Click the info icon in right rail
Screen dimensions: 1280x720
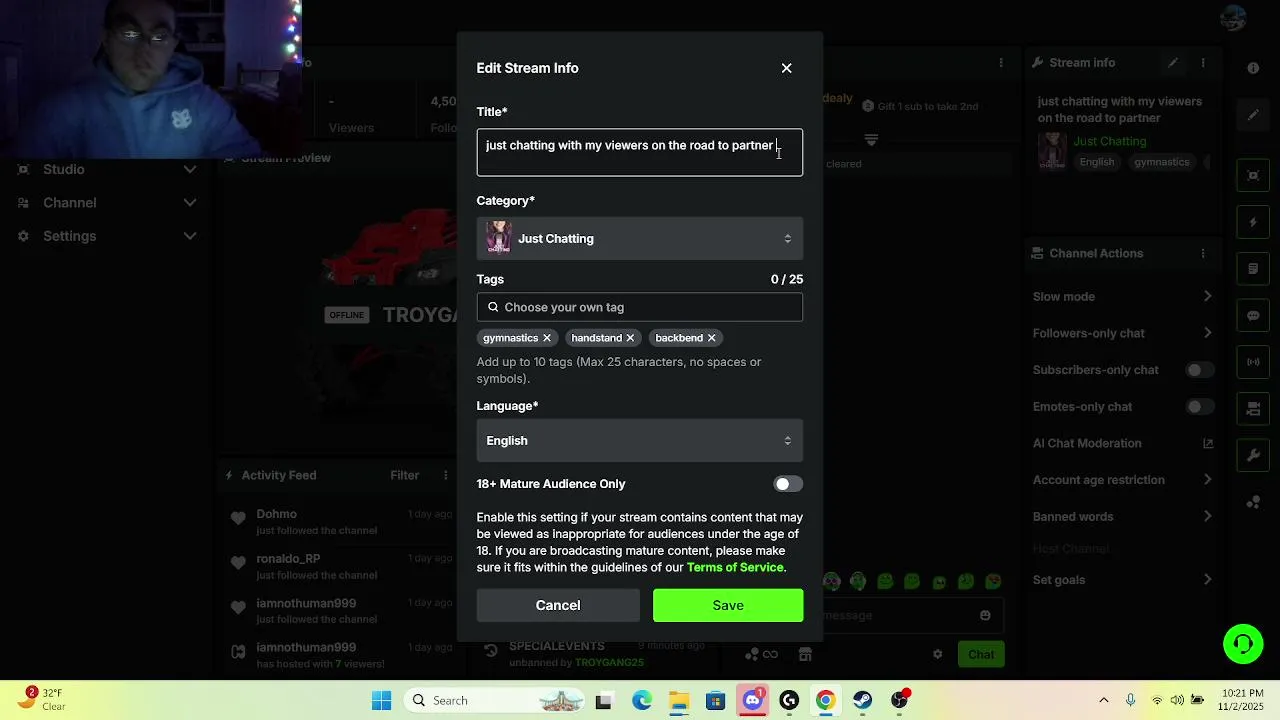[x=1253, y=68]
